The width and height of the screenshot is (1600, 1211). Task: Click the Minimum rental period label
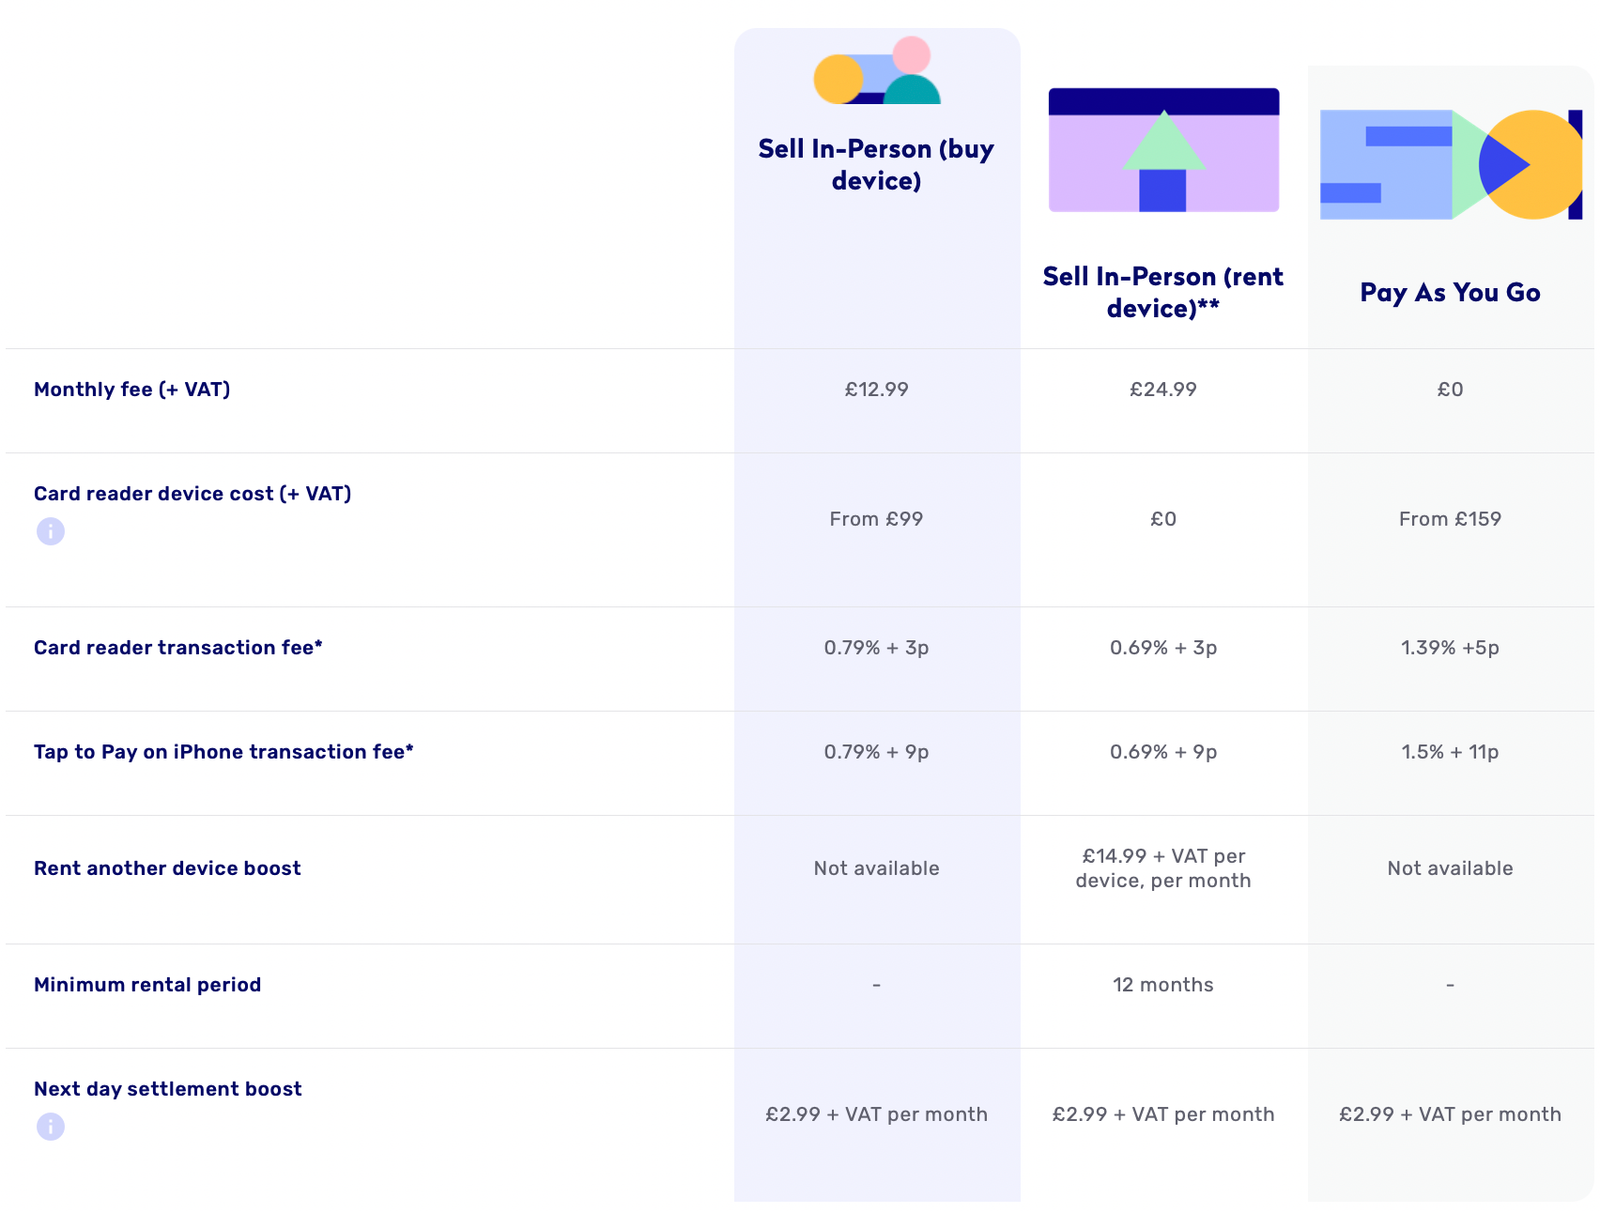pyautogui.click(x=147, y=984)
